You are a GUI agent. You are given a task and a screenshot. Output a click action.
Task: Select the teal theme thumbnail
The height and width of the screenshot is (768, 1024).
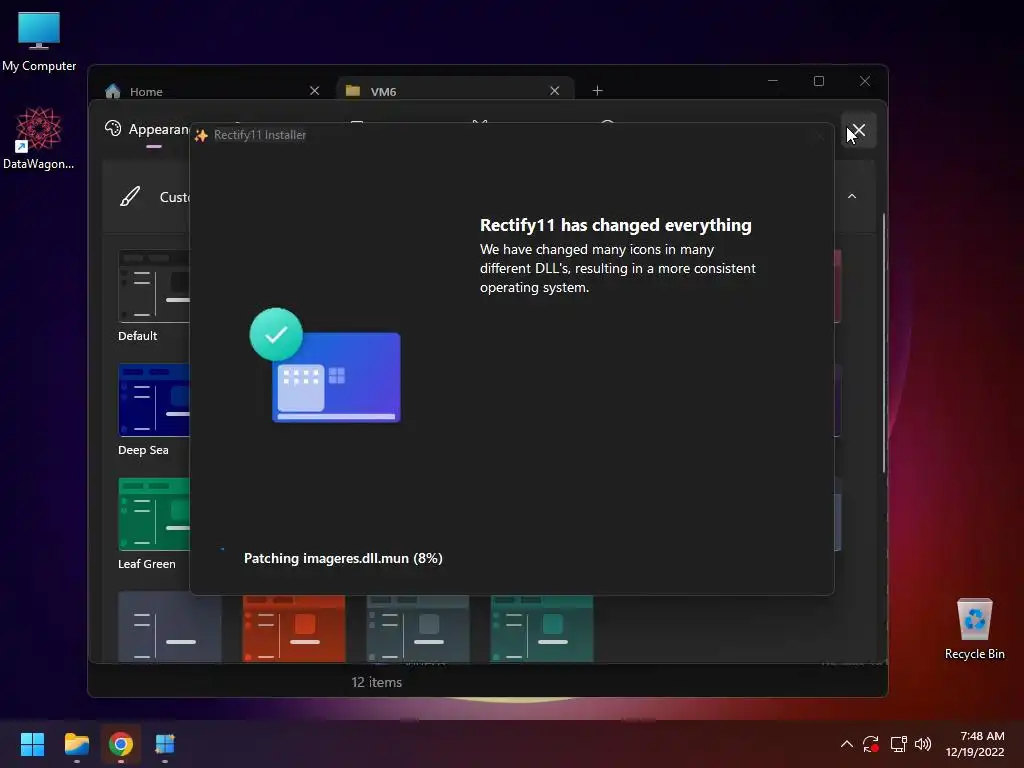542,628
